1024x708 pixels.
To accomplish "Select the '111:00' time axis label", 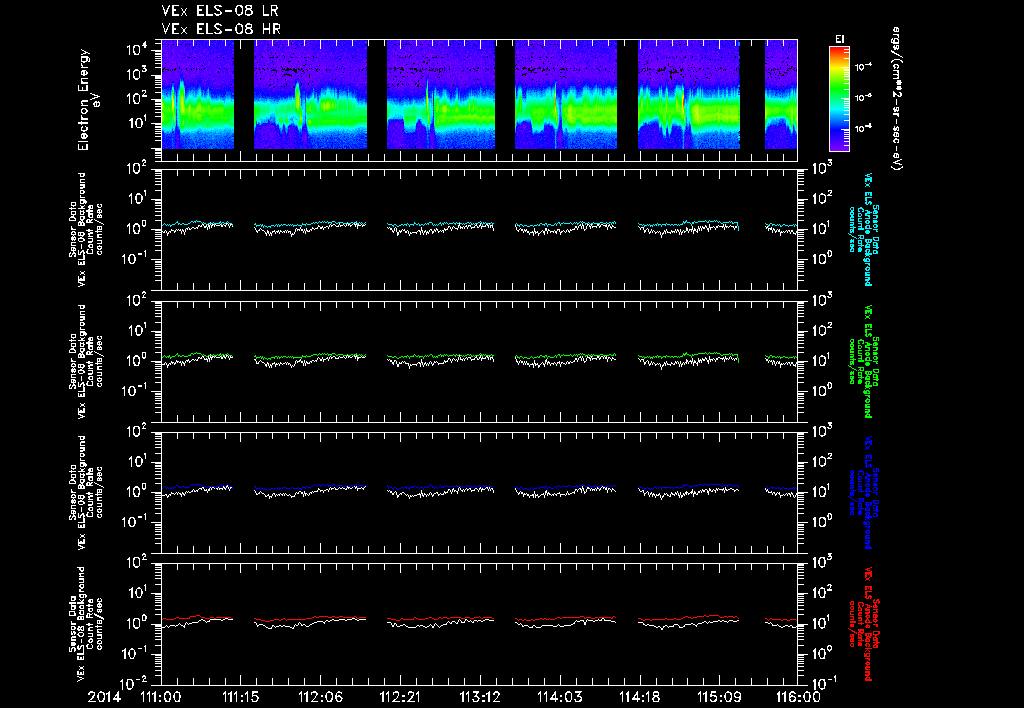I will [161, 698].
